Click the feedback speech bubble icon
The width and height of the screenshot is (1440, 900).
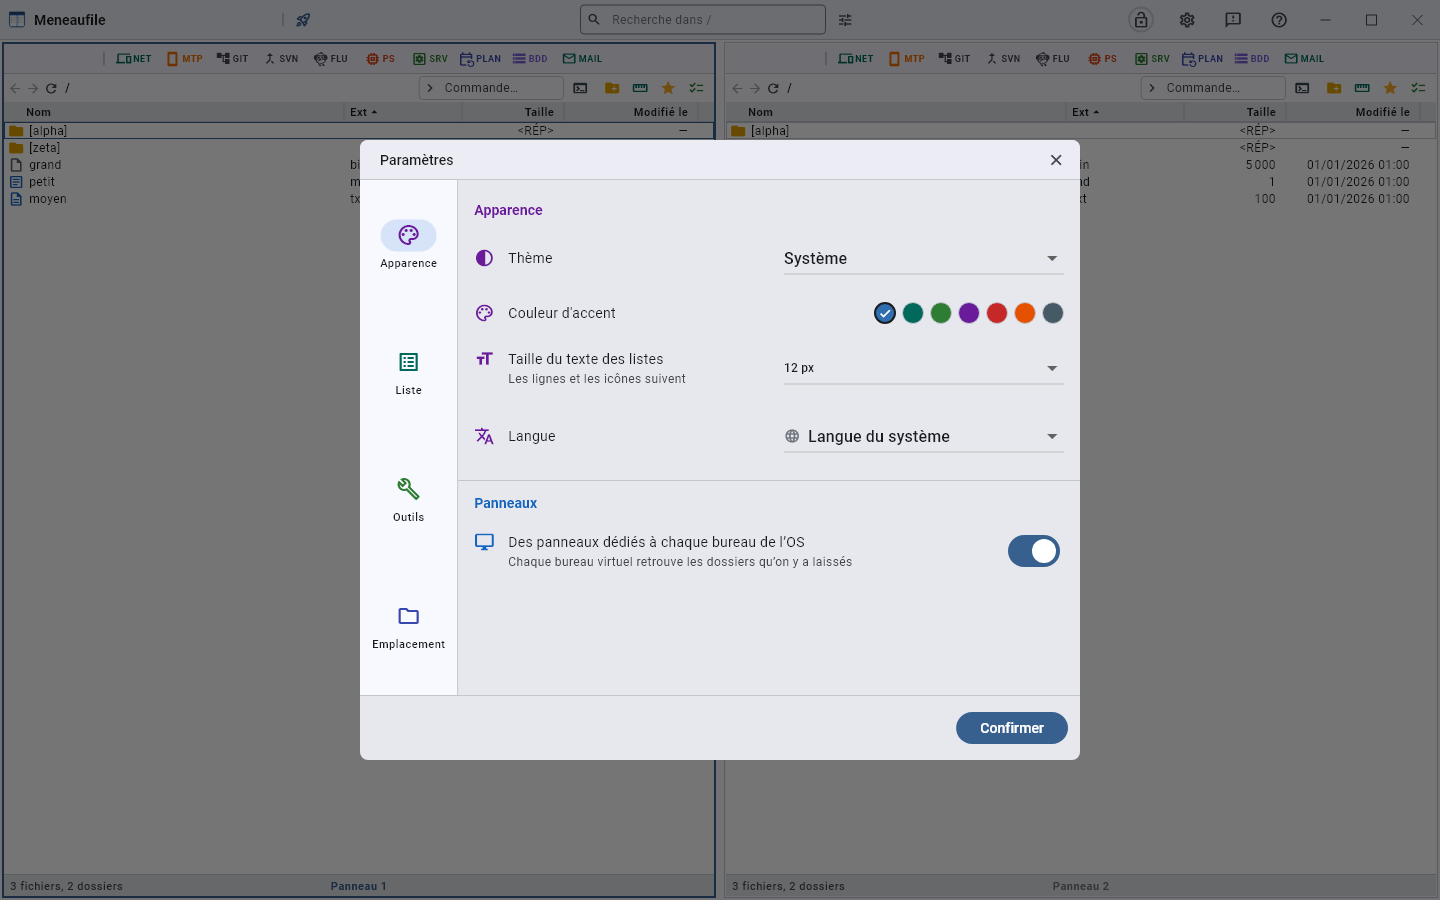1233,20
